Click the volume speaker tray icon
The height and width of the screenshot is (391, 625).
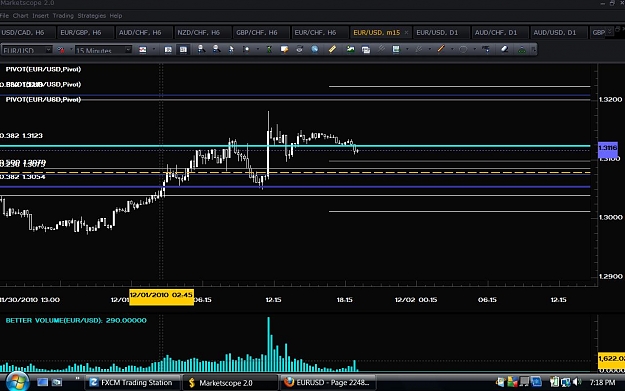pos(577,383)
